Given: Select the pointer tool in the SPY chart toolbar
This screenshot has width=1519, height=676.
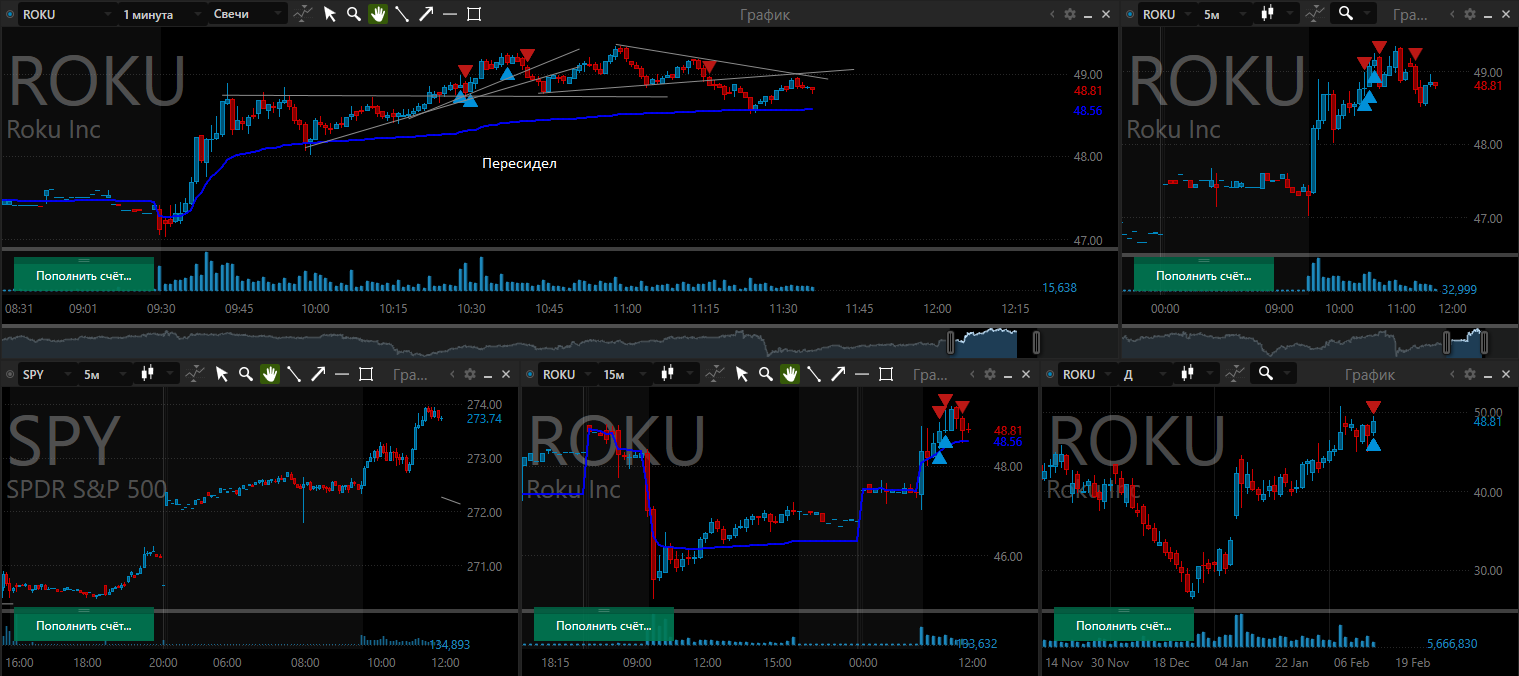Looking at the screenshot, I should click(x=222, y=374).
